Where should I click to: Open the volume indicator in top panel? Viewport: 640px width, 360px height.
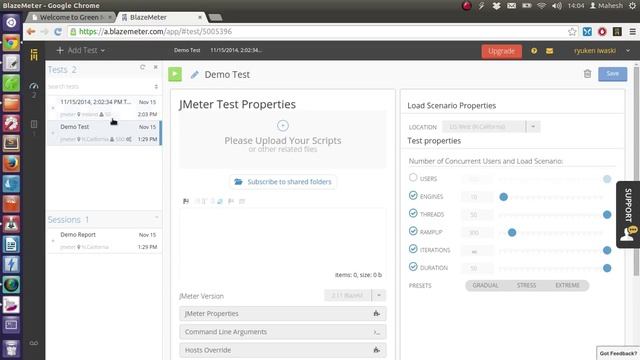tap(556, 6)
